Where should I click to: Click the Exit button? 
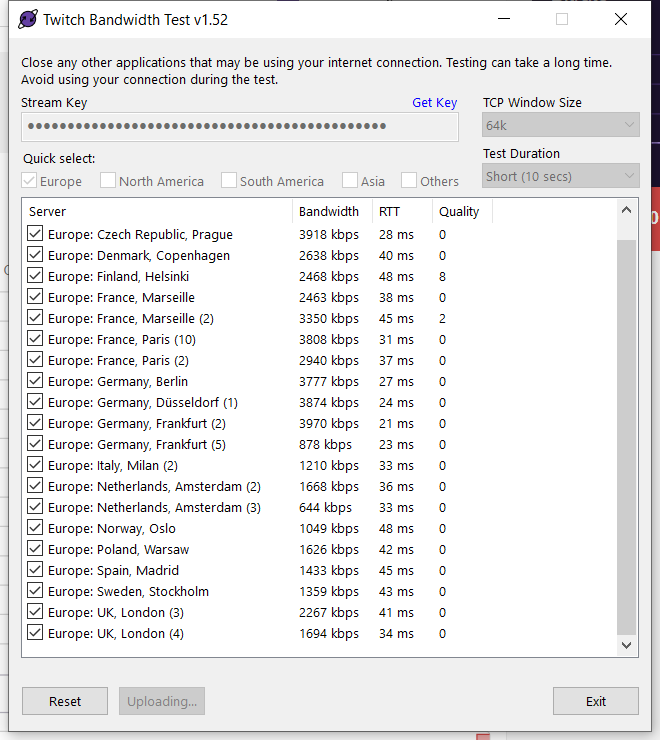(596, 701)
